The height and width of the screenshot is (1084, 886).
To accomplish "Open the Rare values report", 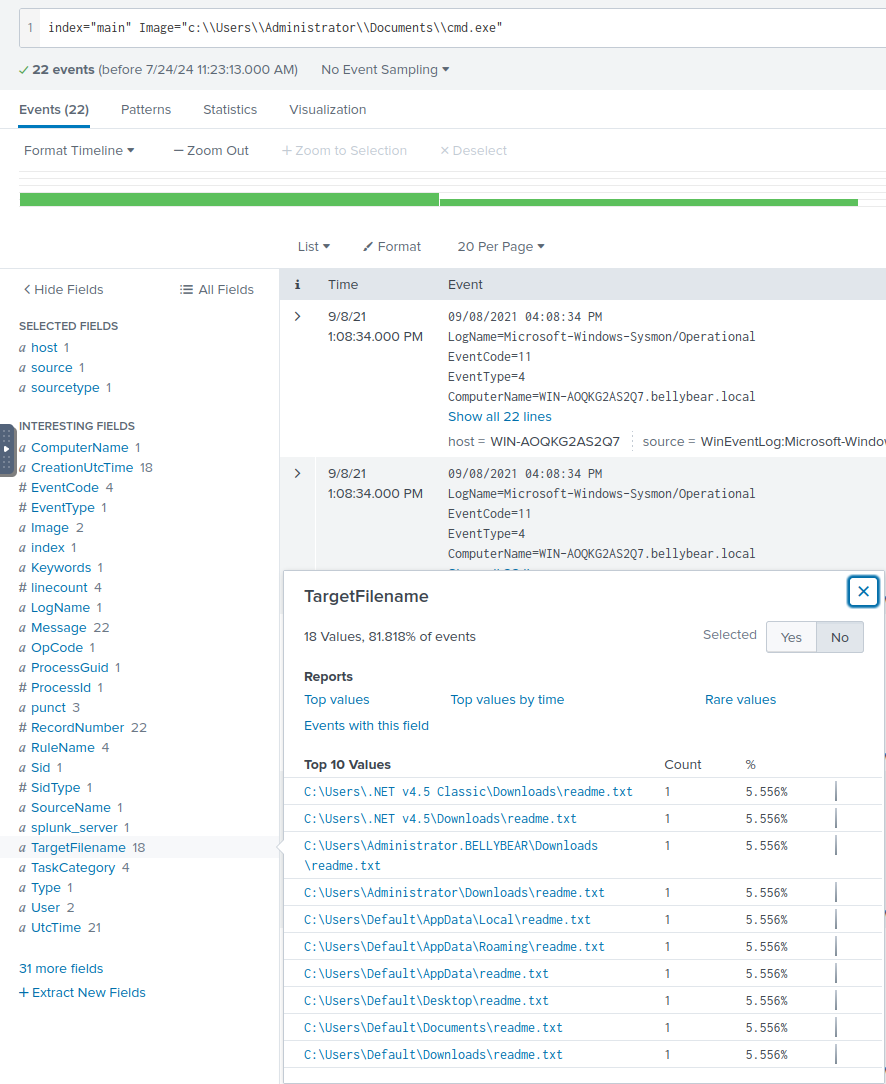I will click(740, 700).
